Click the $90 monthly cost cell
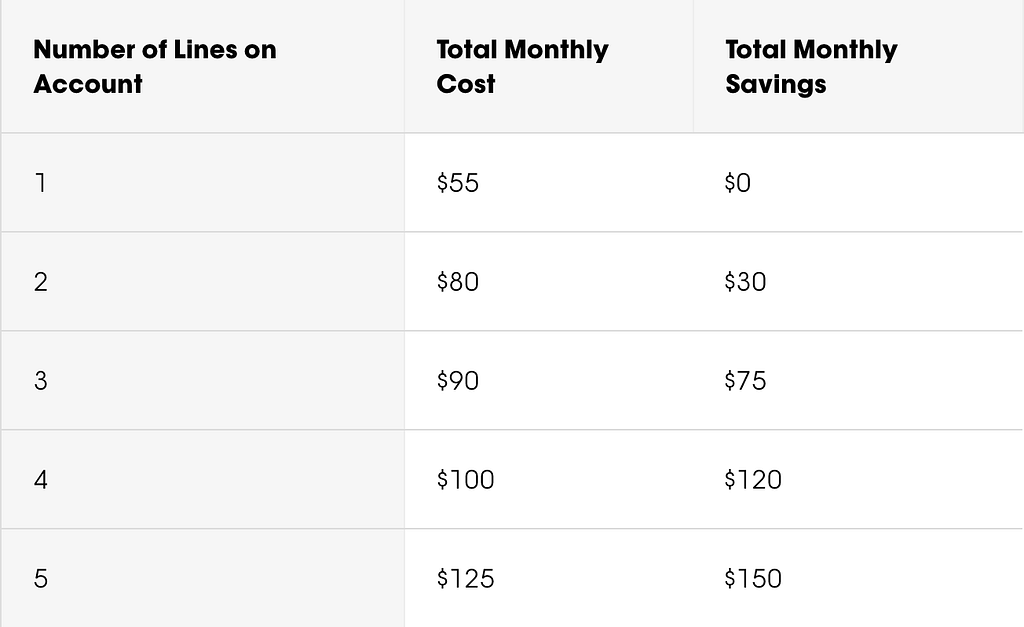Image resolution: width=1024 pixels, height=627 pixels. [x=549, y=380]
